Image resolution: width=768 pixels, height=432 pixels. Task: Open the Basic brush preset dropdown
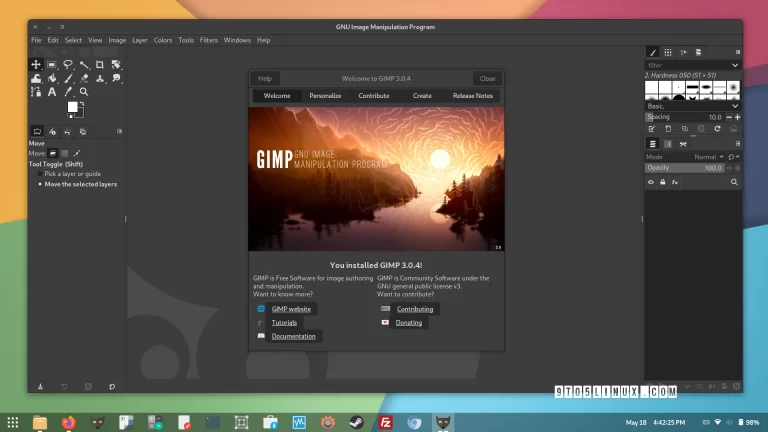pyautogui.click(x=735, y=105)
